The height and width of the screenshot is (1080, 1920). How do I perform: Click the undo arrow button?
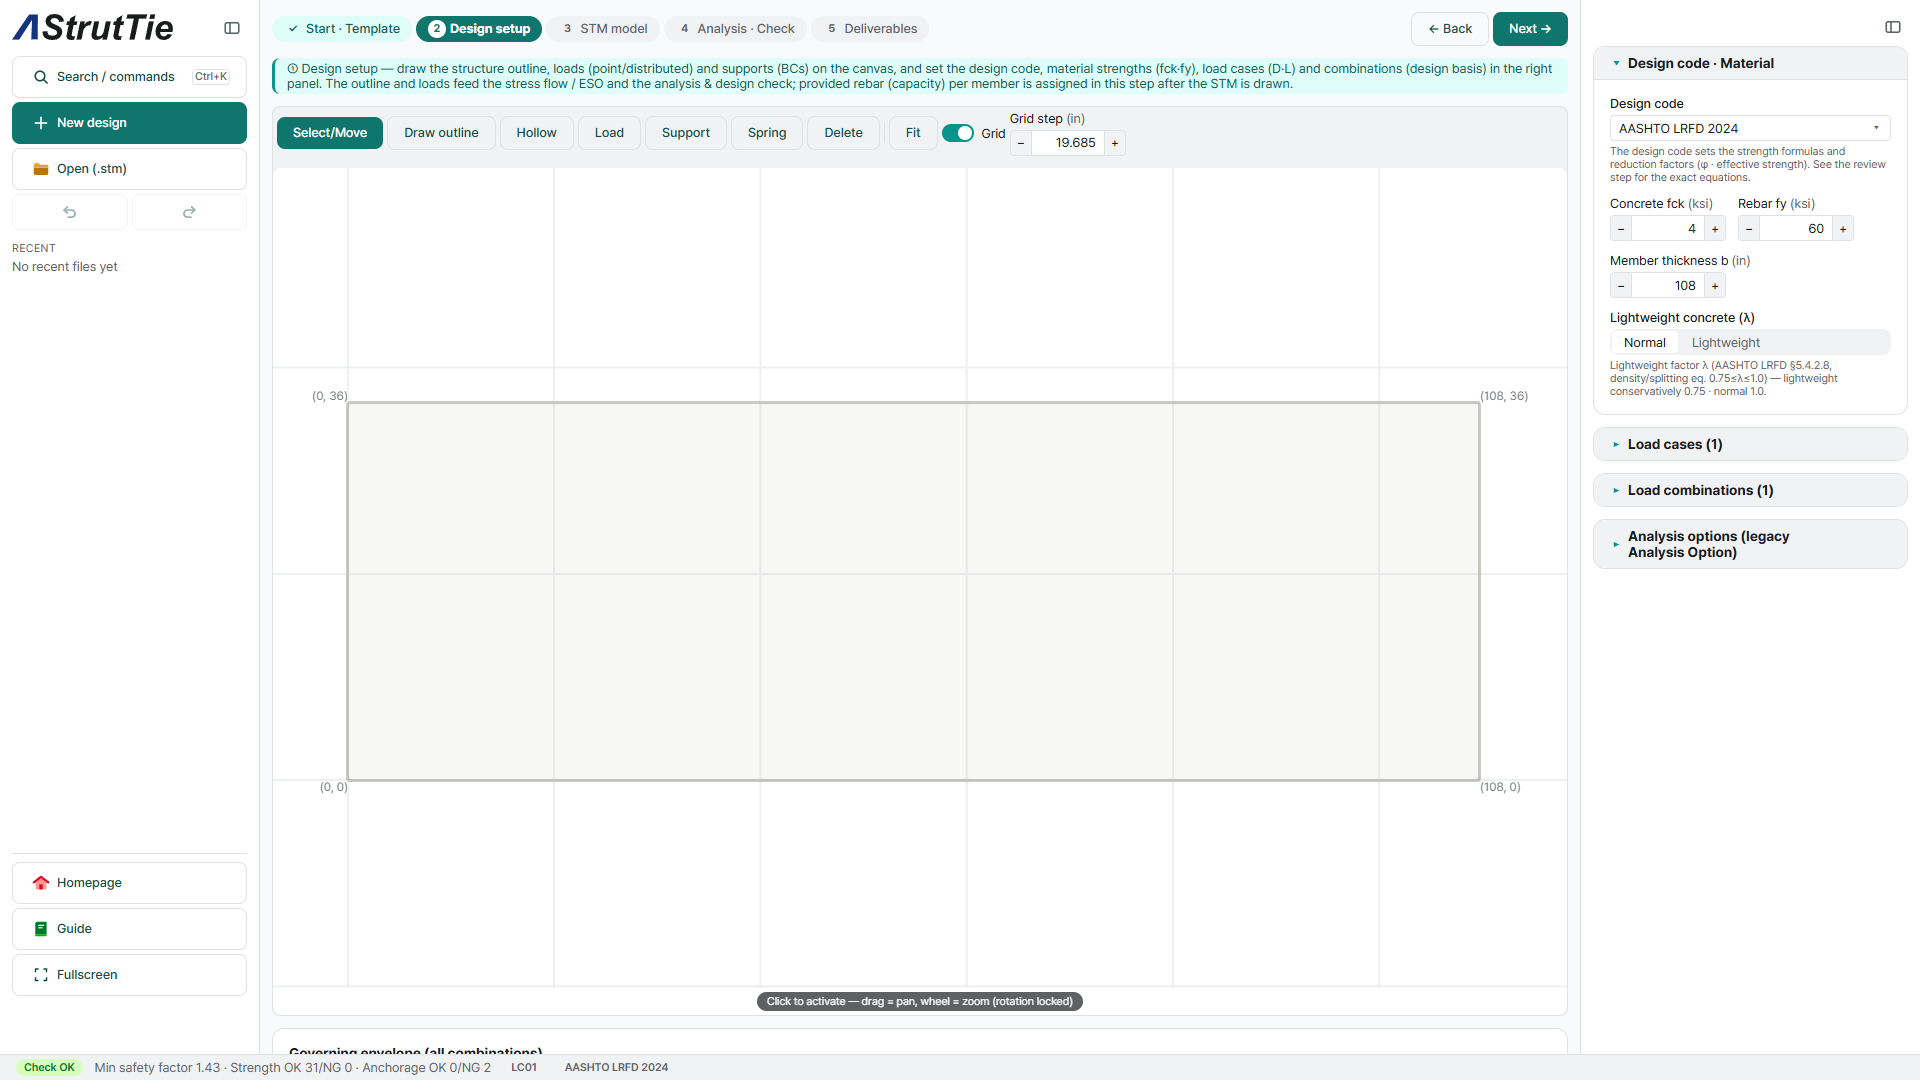click(x=70, y=212)
